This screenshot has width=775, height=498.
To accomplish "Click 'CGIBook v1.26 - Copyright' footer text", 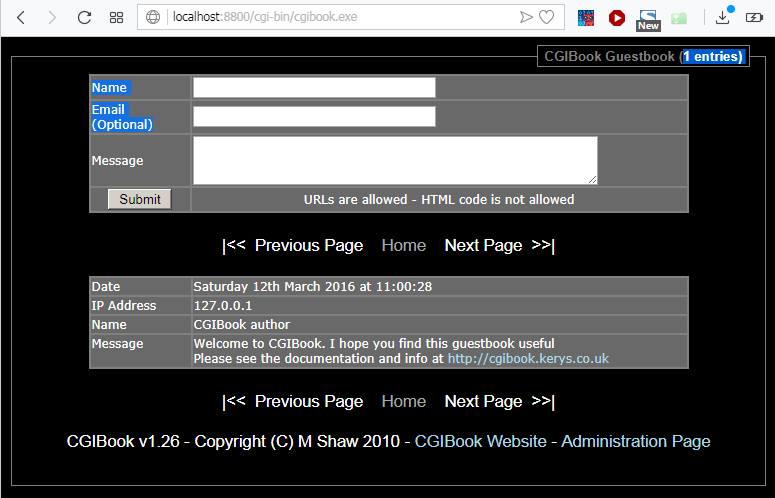I will (233, 441).
